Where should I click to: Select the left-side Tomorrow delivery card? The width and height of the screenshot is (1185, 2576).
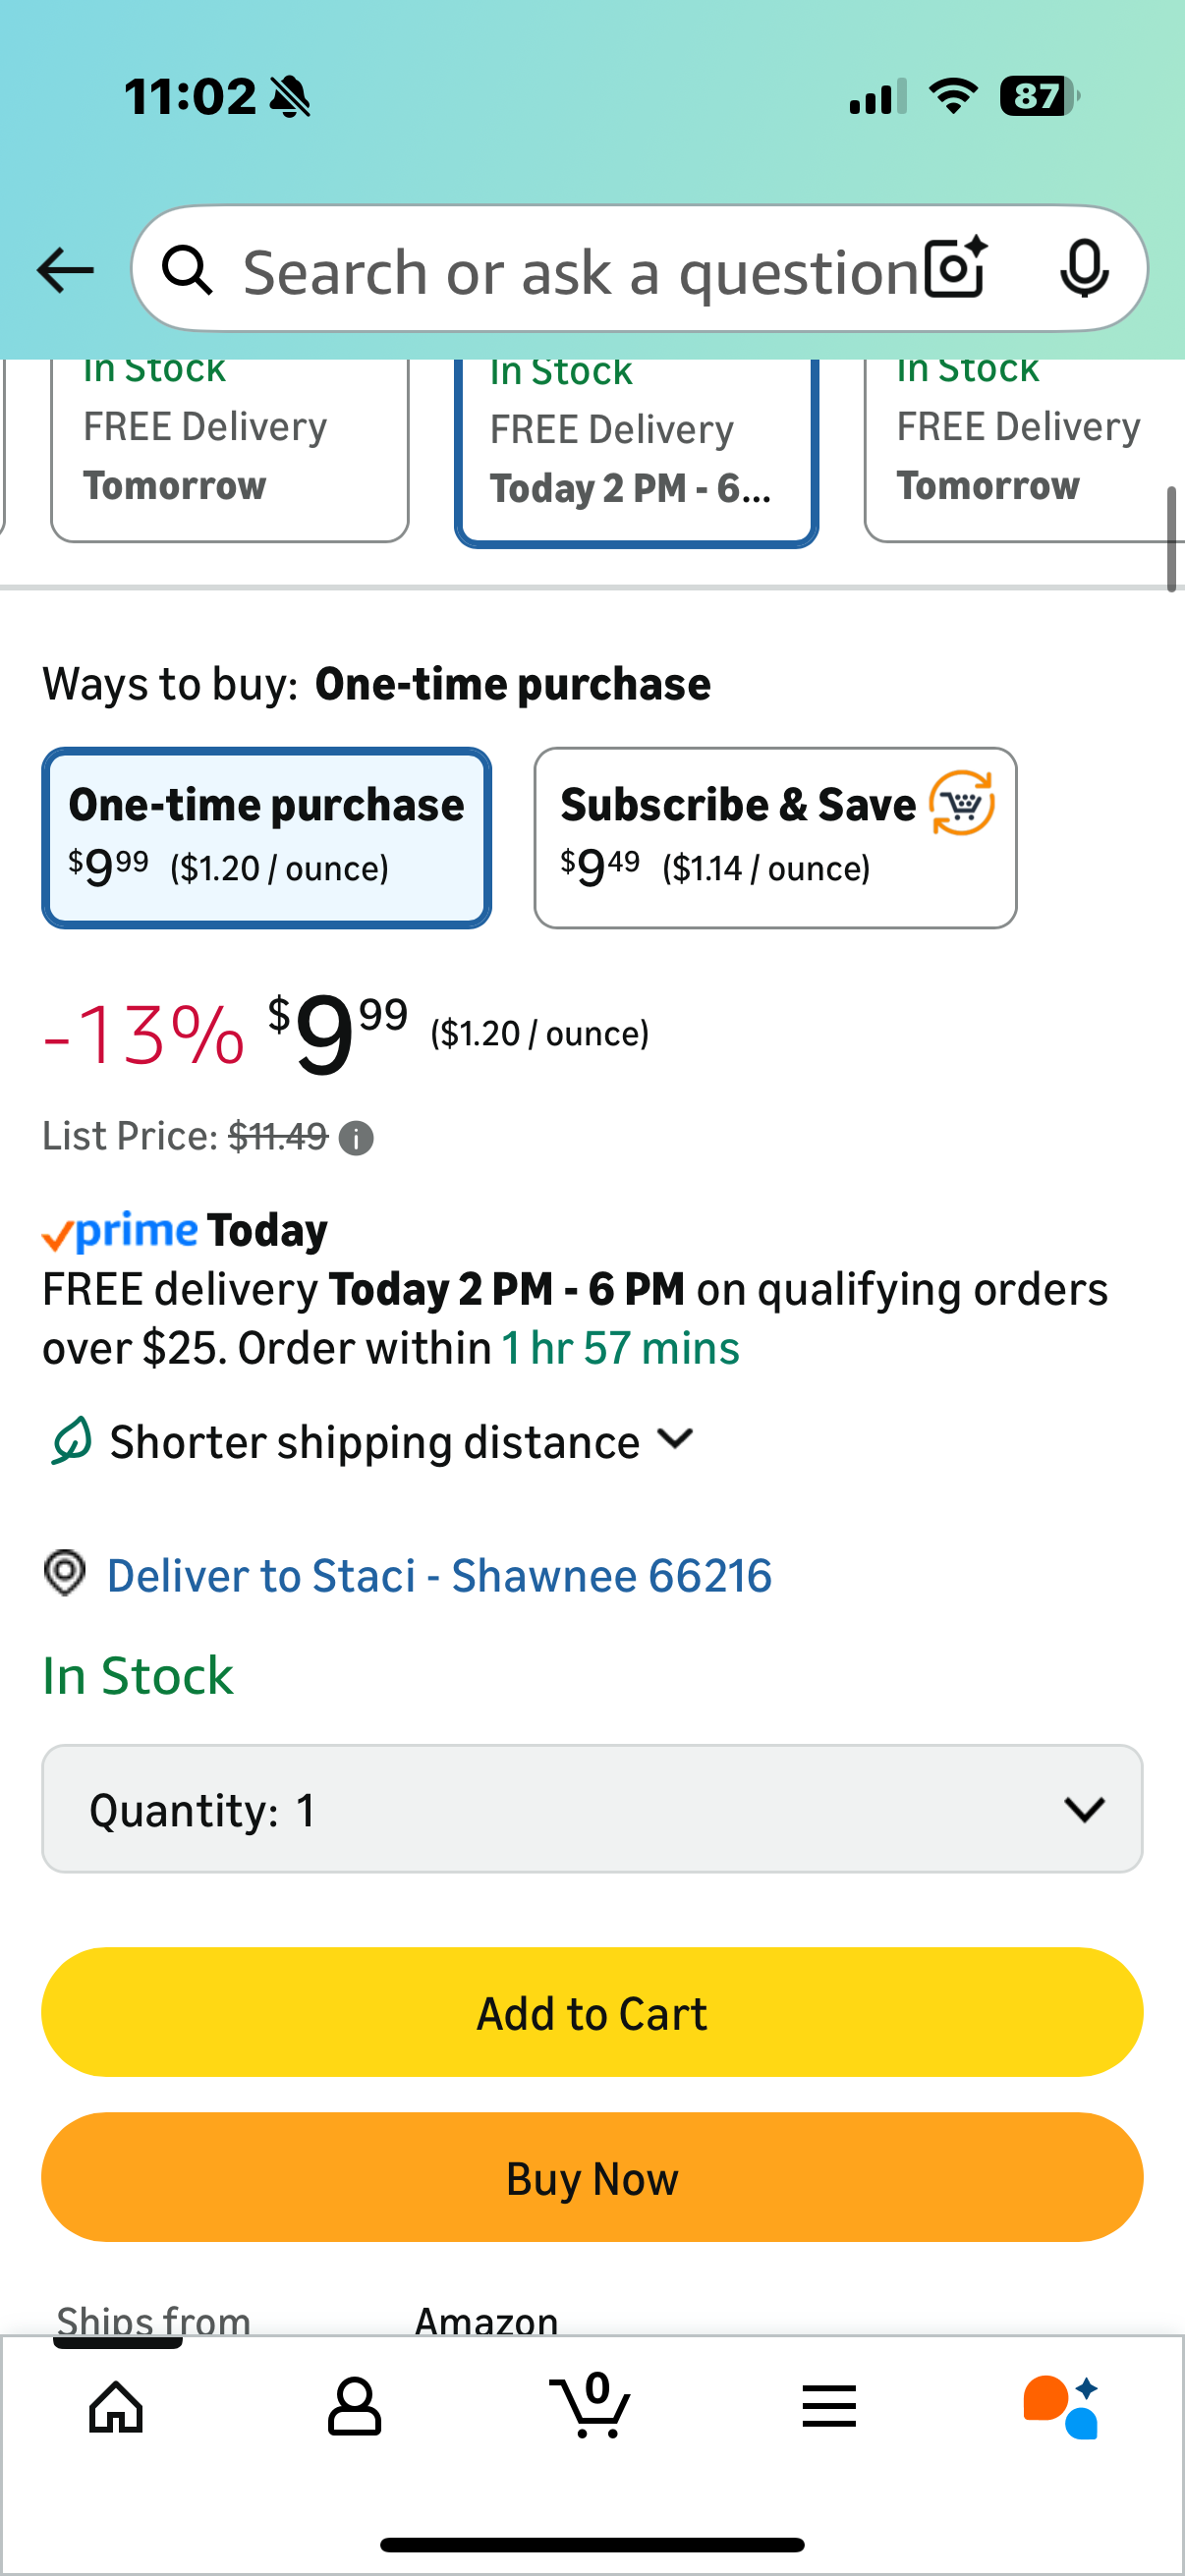tap(229, 450)
